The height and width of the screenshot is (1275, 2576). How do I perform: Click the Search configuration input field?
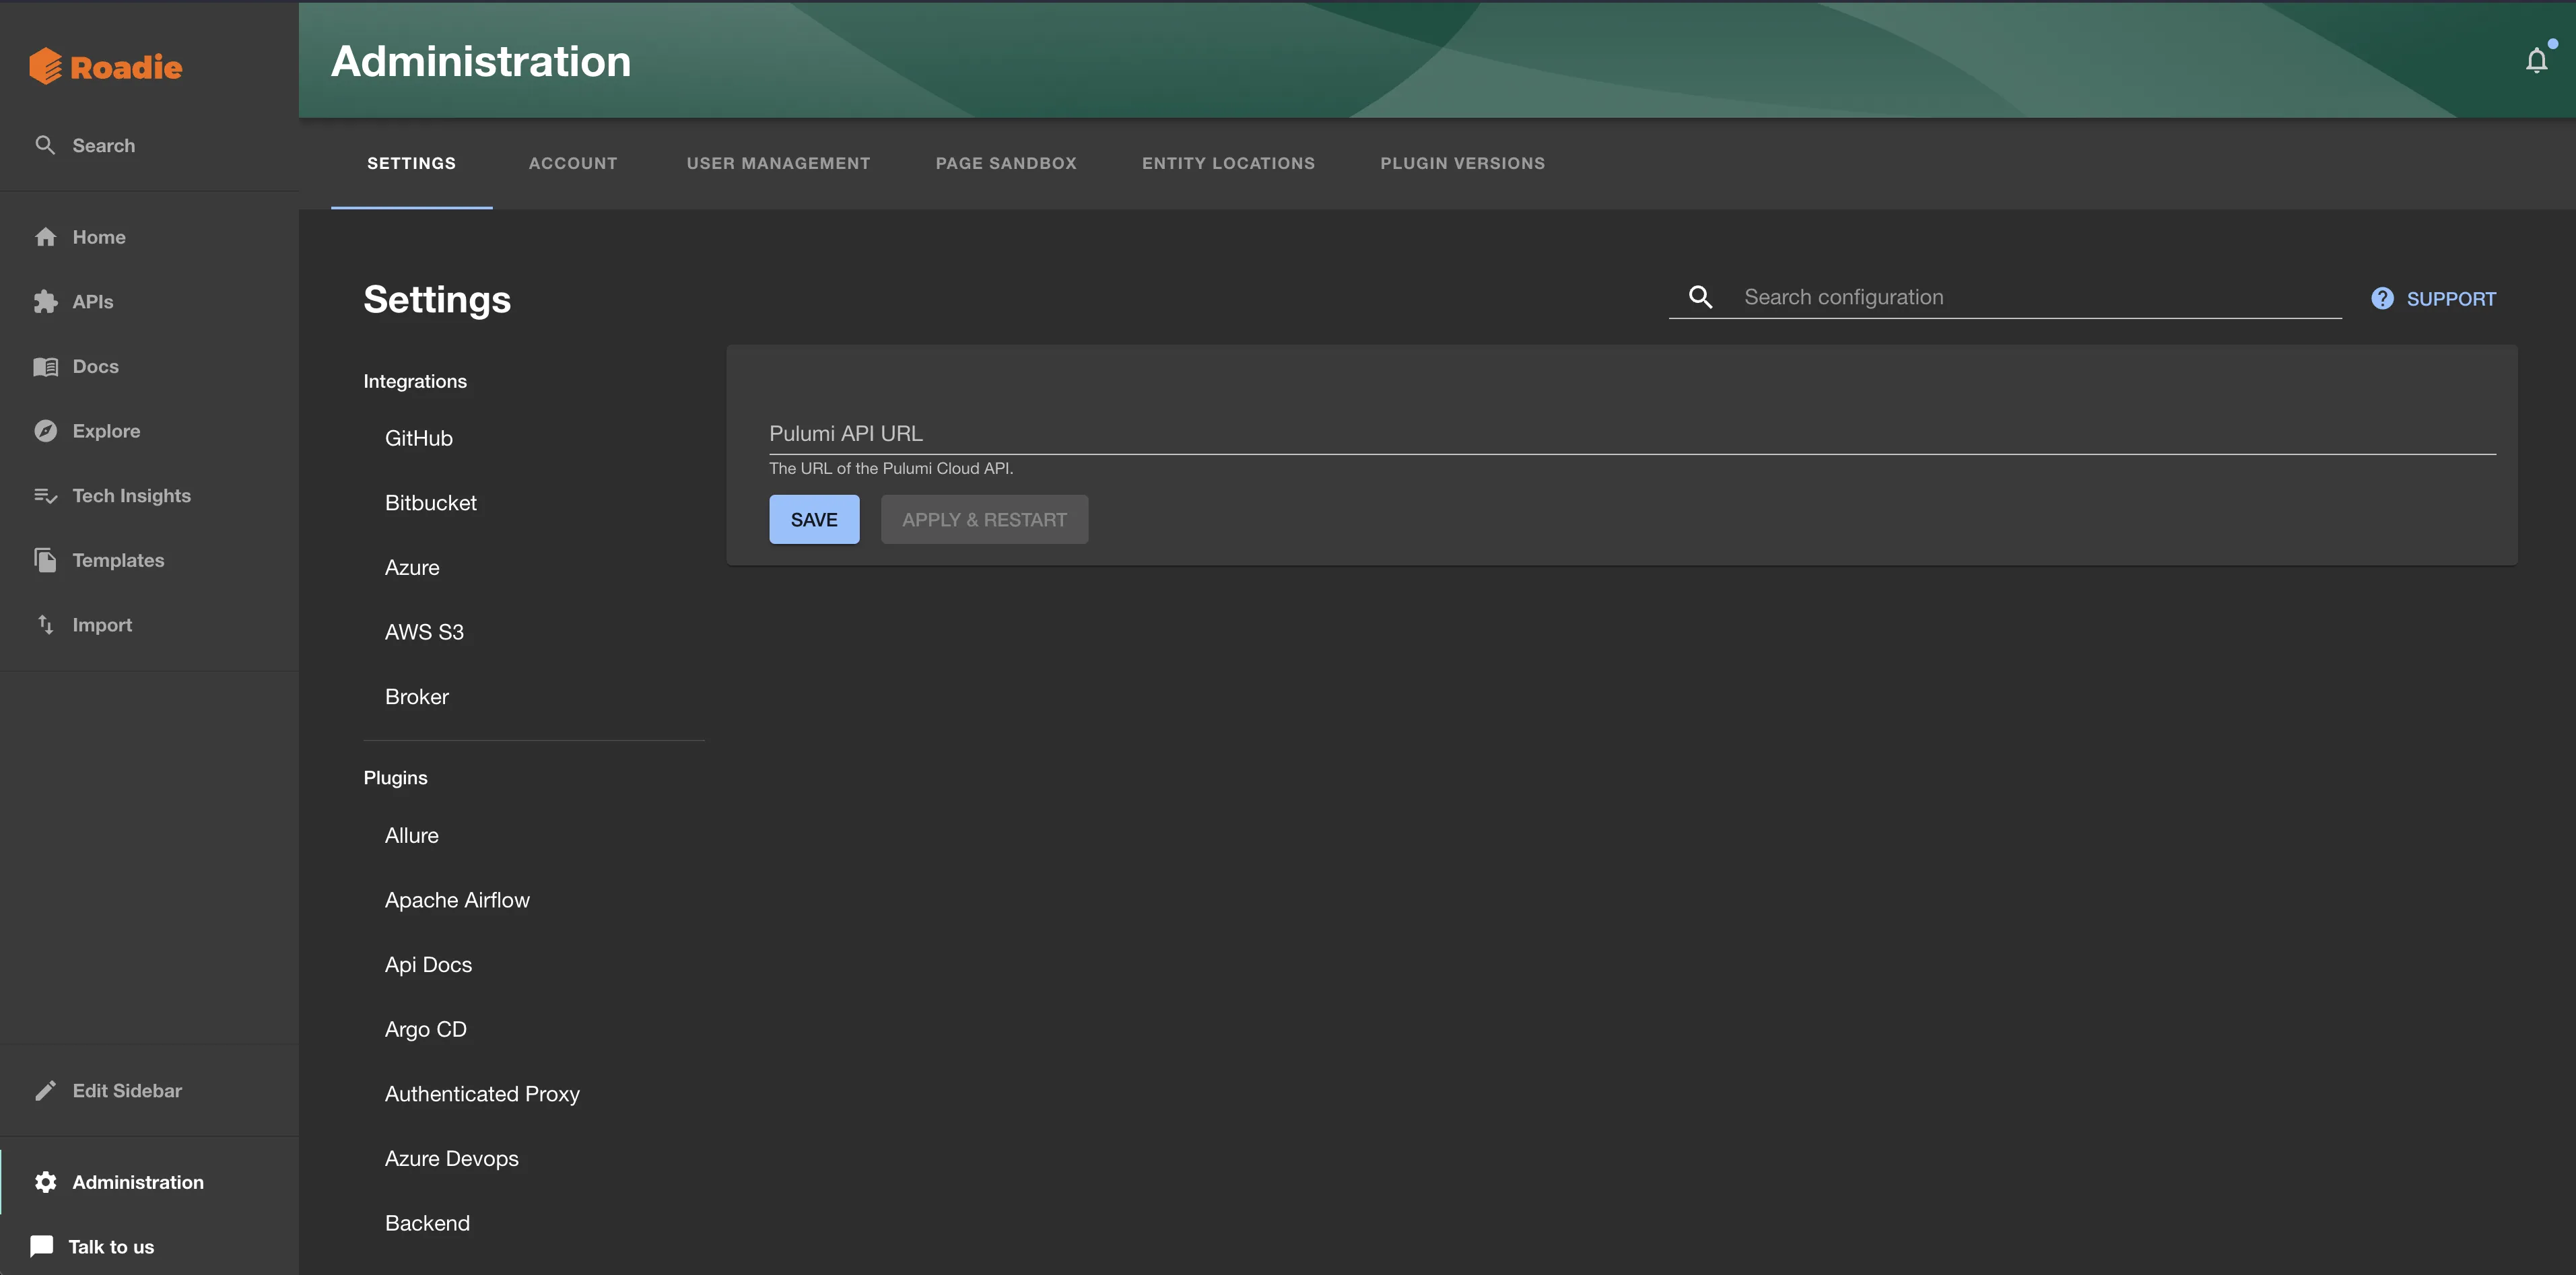pyautogui.click(x=2000, y=296)
